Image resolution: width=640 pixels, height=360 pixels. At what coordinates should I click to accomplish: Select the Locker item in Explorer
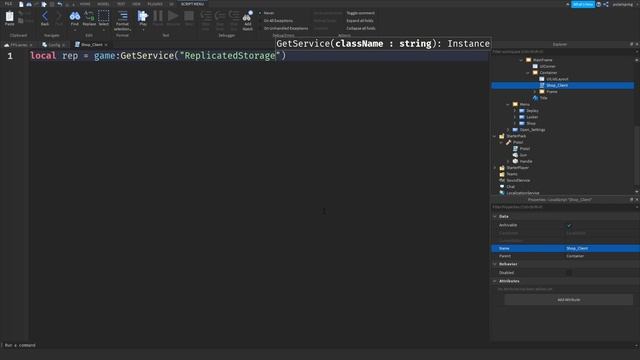click(532, 117)
